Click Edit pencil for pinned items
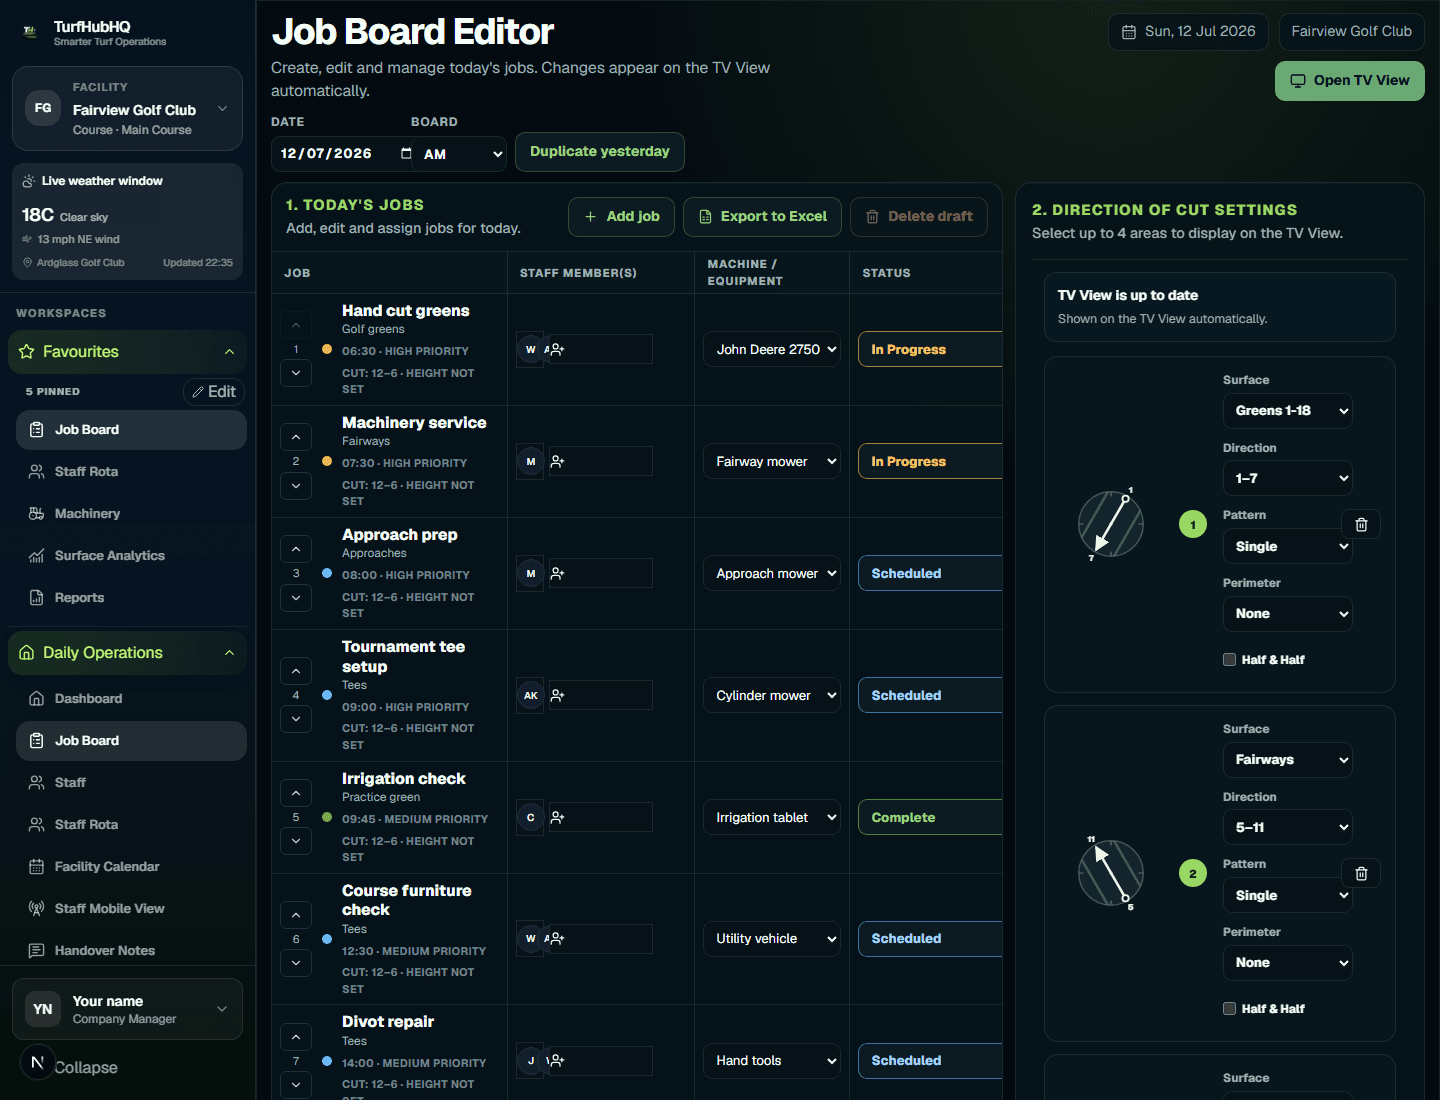 point(214,392)
